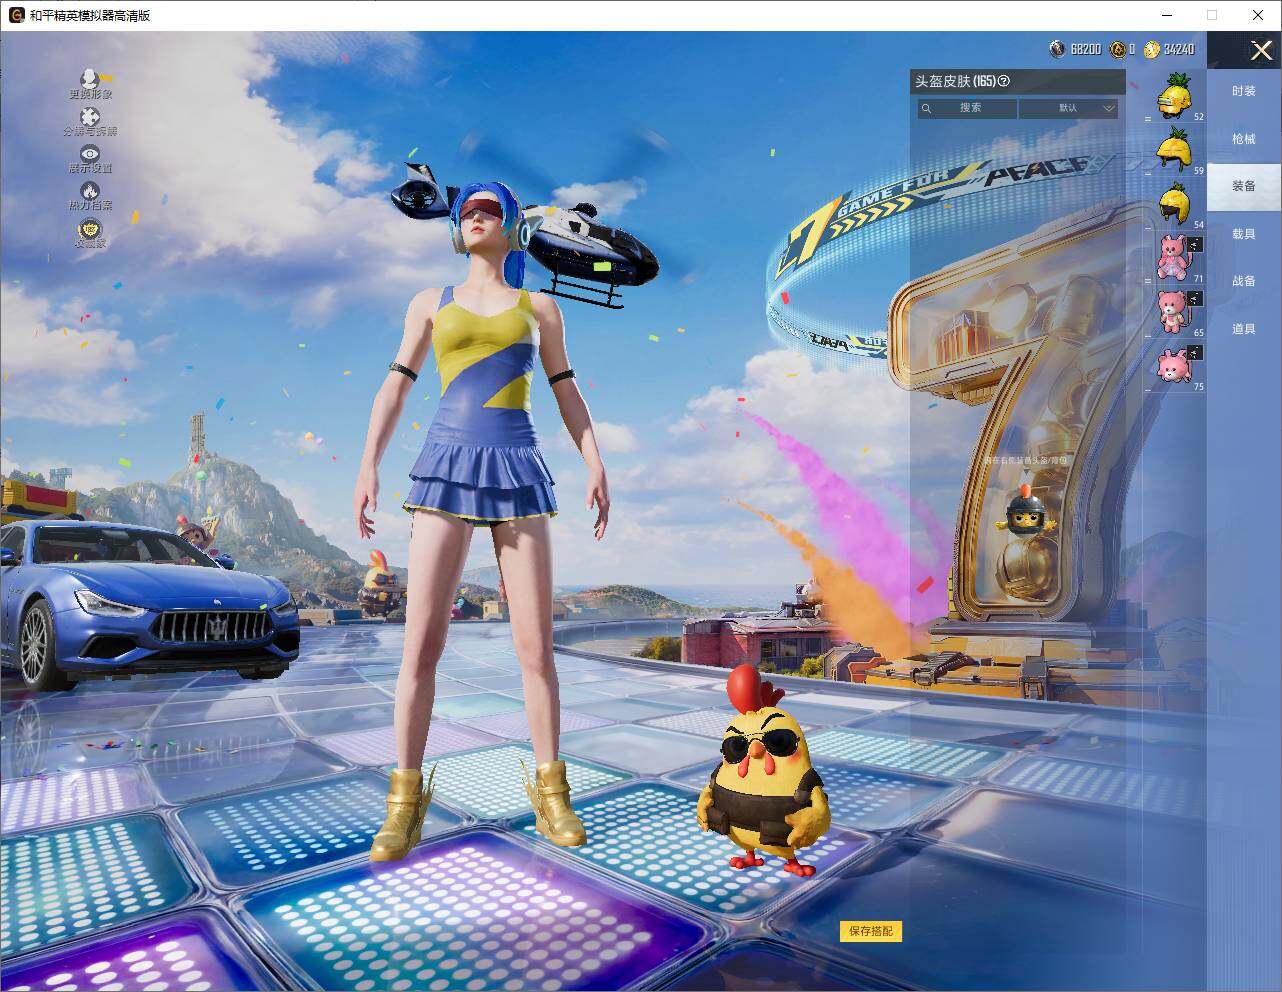Open the help icon beside 头盔皮肤 (165)
Screen dimensions: 1282x992
point(1004,81)
